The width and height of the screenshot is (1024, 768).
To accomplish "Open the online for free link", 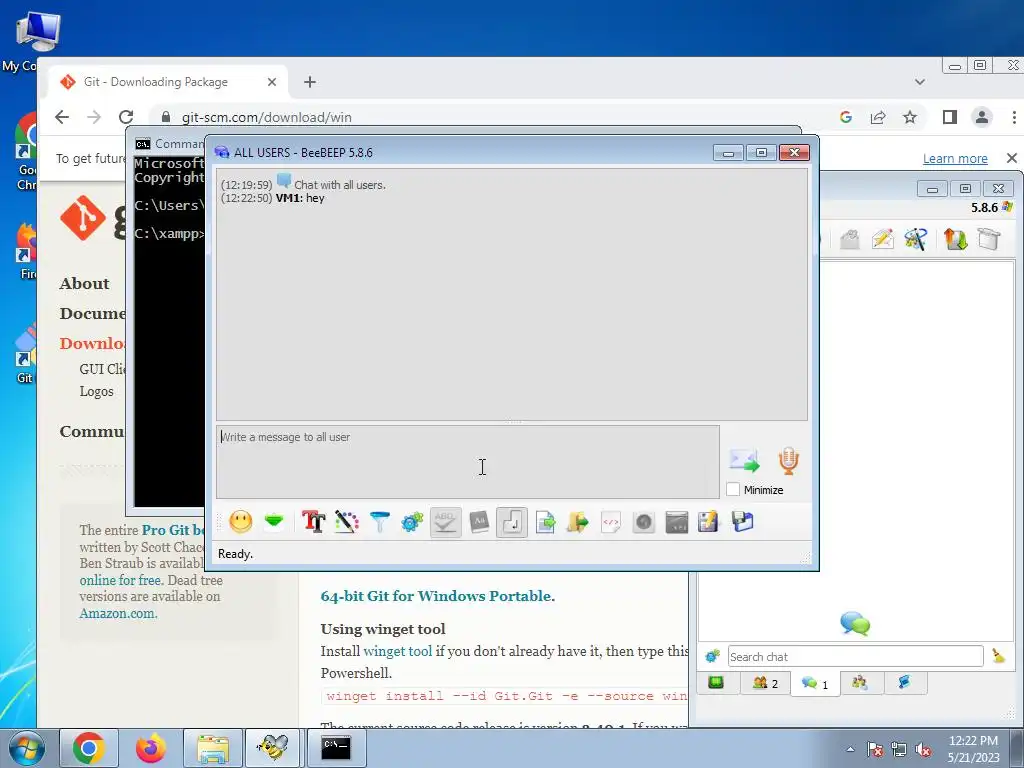I will click(x=120, y=580).
